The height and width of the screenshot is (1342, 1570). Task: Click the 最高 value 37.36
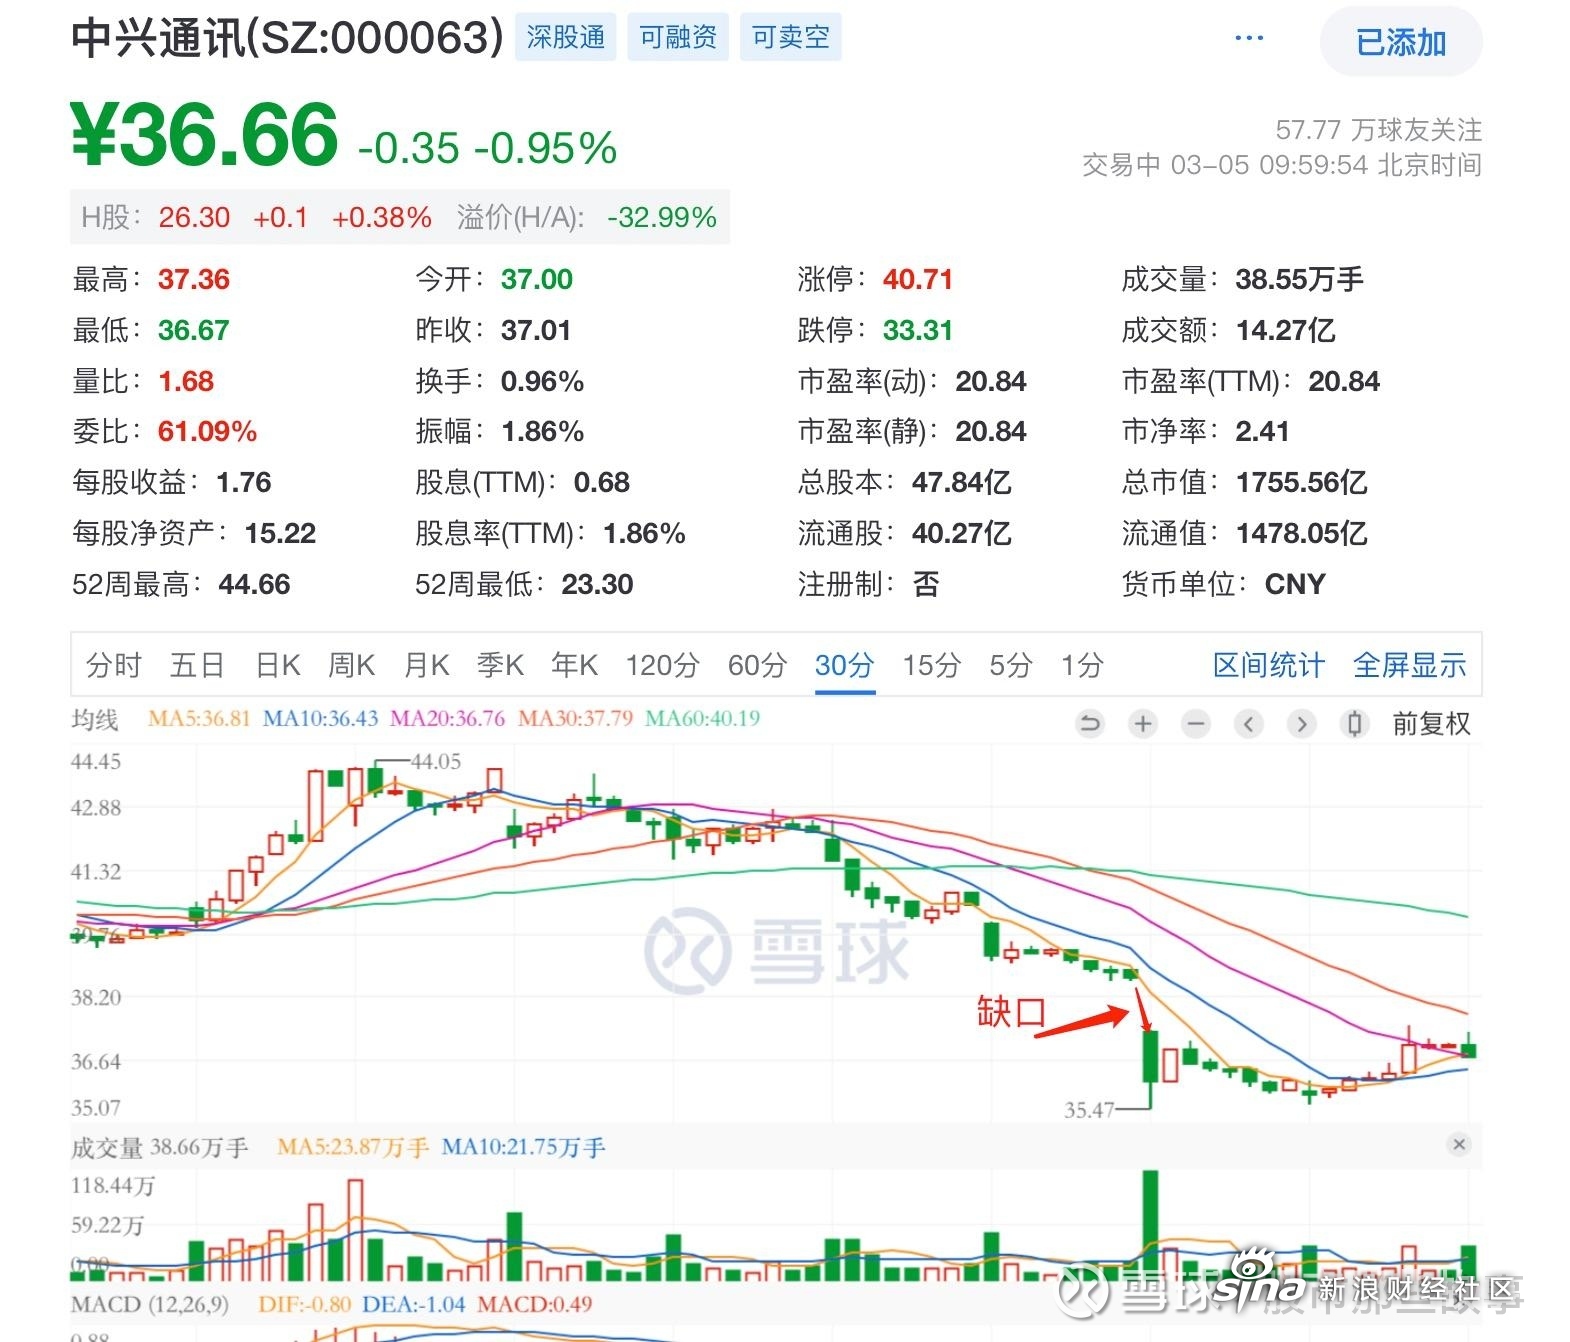tap(194, 279)
